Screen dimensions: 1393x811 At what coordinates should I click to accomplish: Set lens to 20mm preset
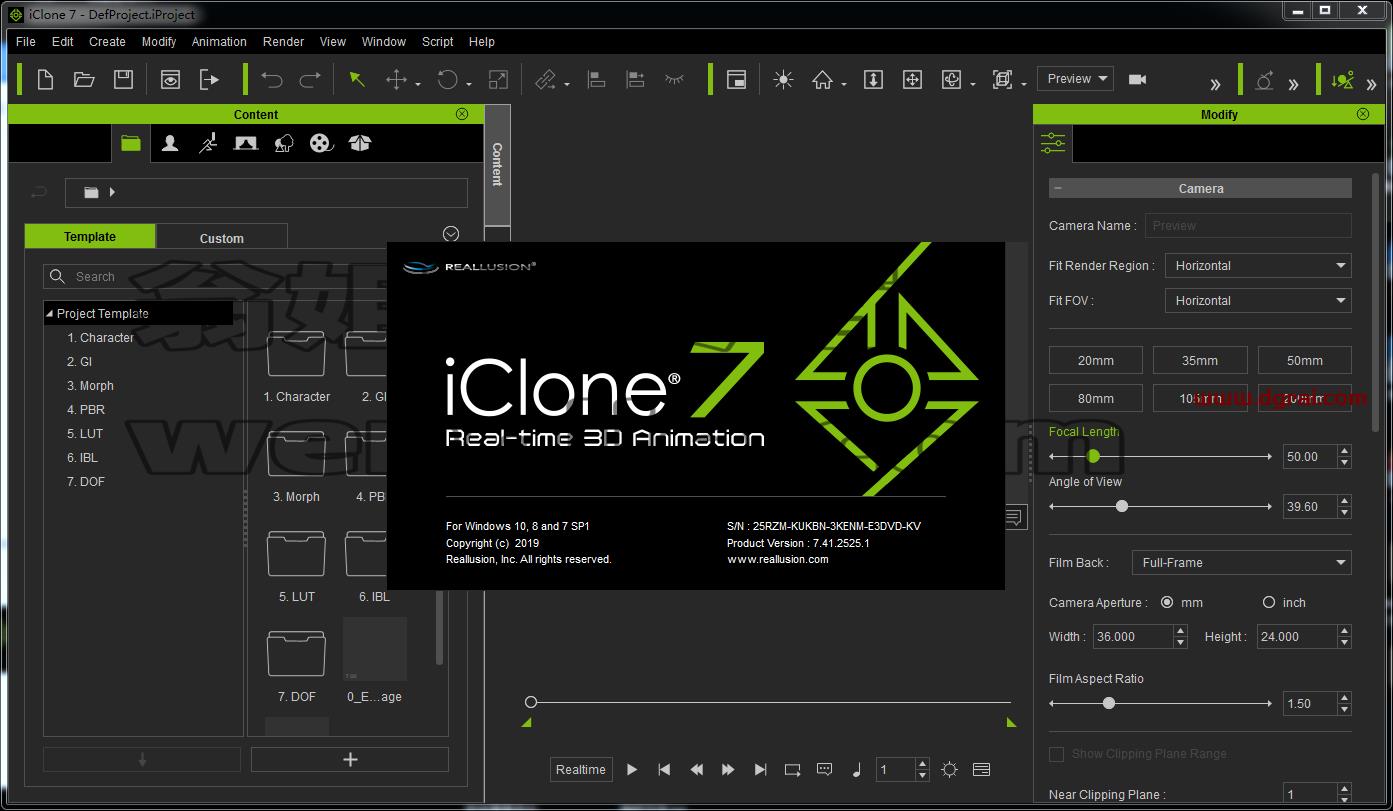point(1096,360)
